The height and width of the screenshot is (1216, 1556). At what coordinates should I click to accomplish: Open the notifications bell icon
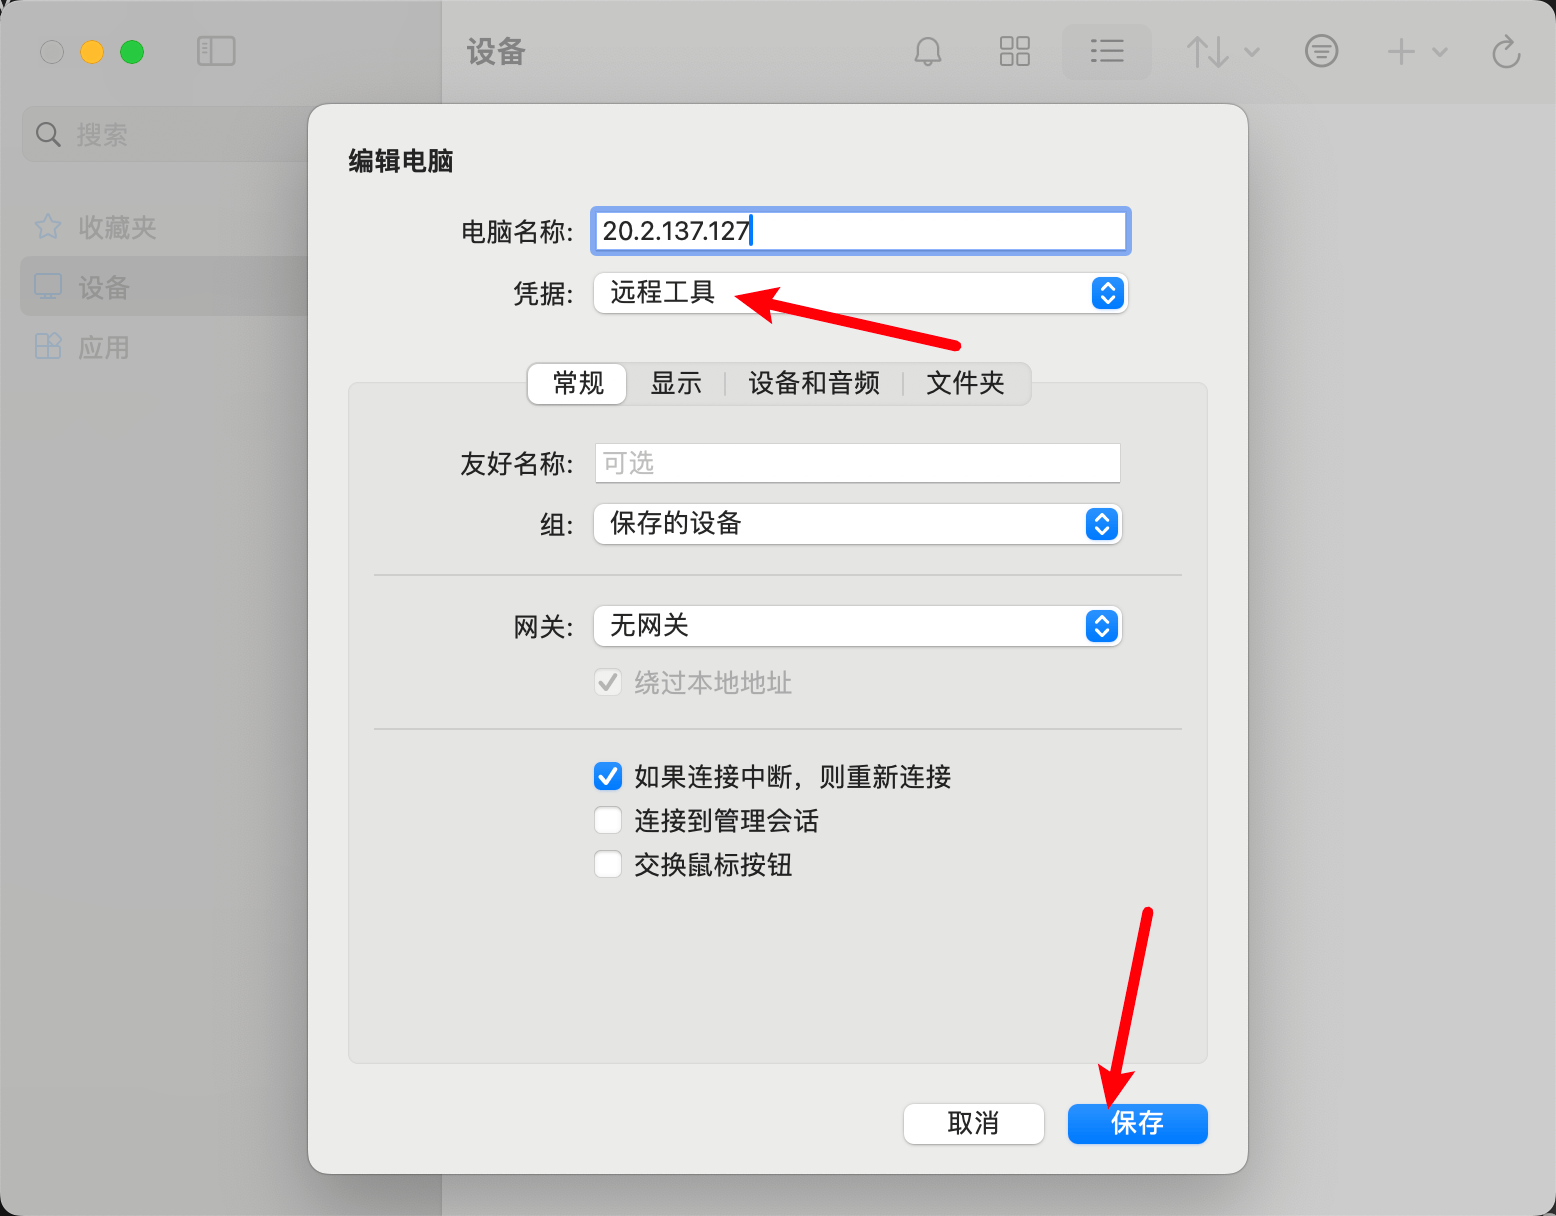click(928, 51)
